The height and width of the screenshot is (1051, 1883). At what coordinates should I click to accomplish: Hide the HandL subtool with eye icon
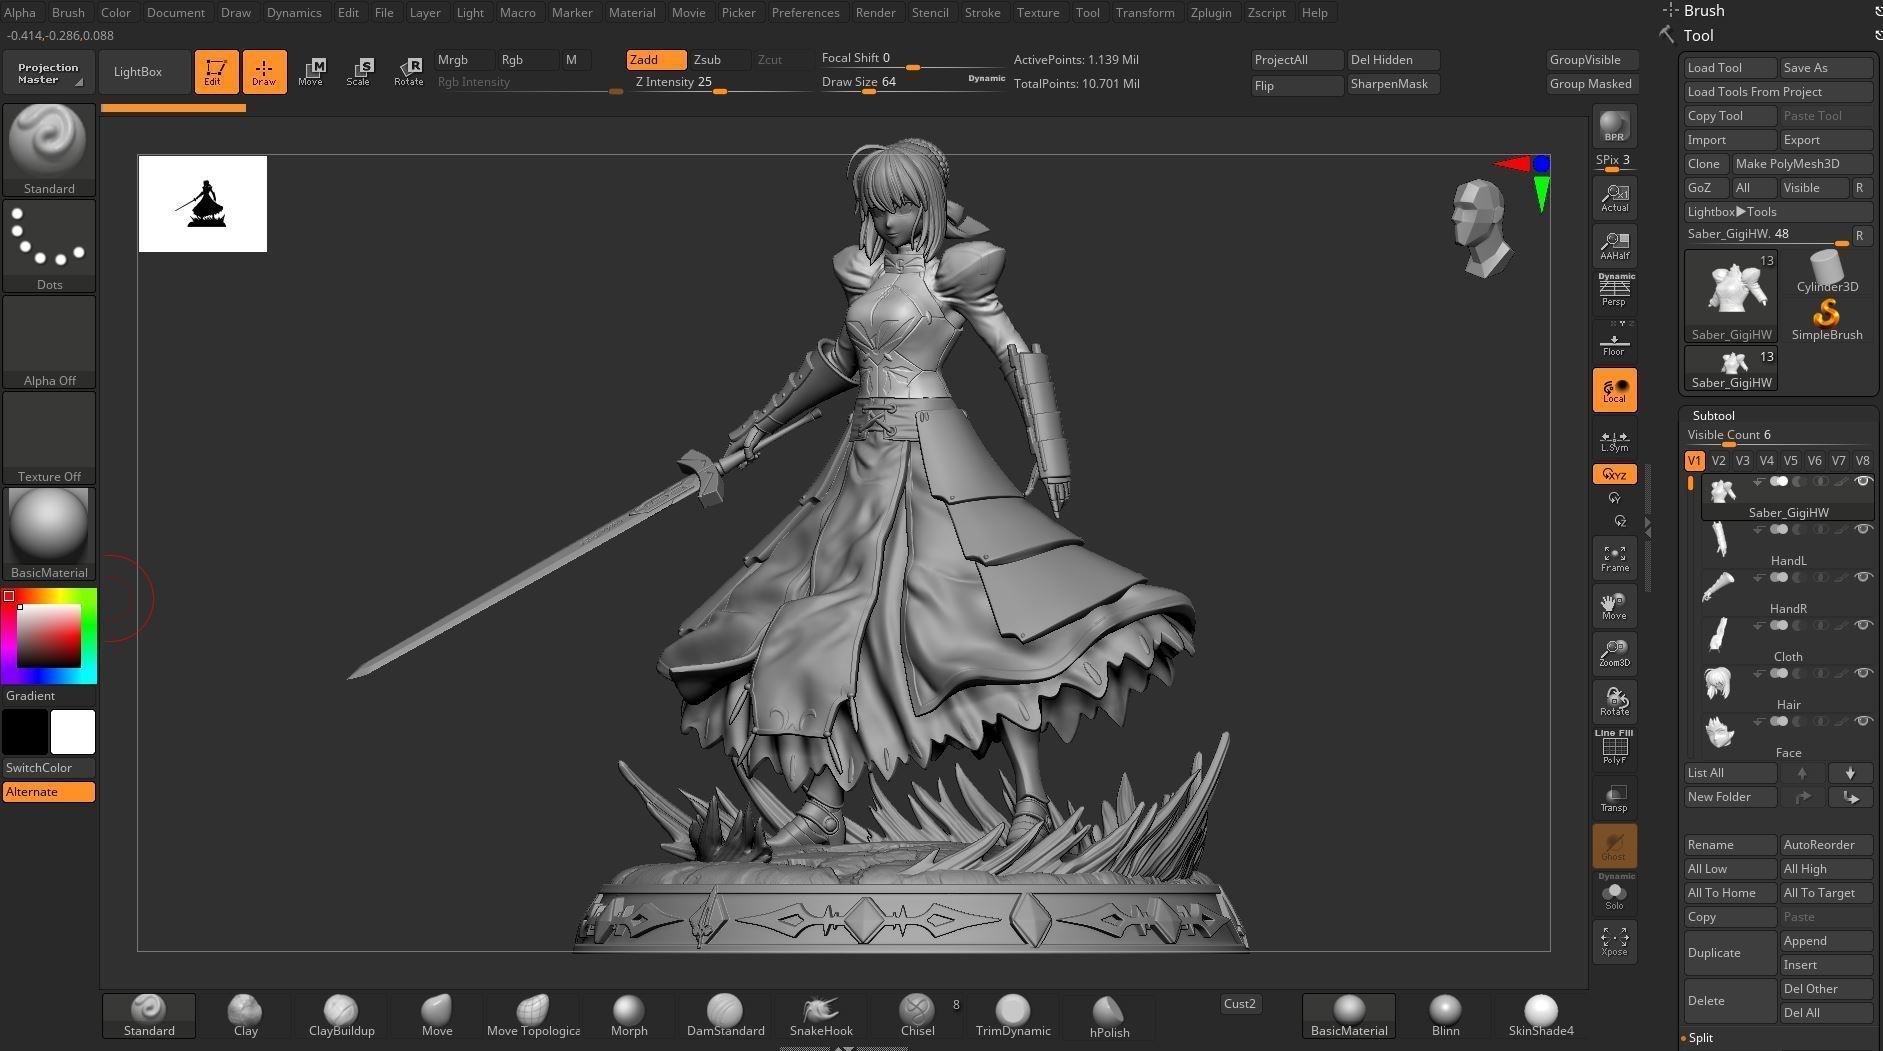(x=1863, y=529)
